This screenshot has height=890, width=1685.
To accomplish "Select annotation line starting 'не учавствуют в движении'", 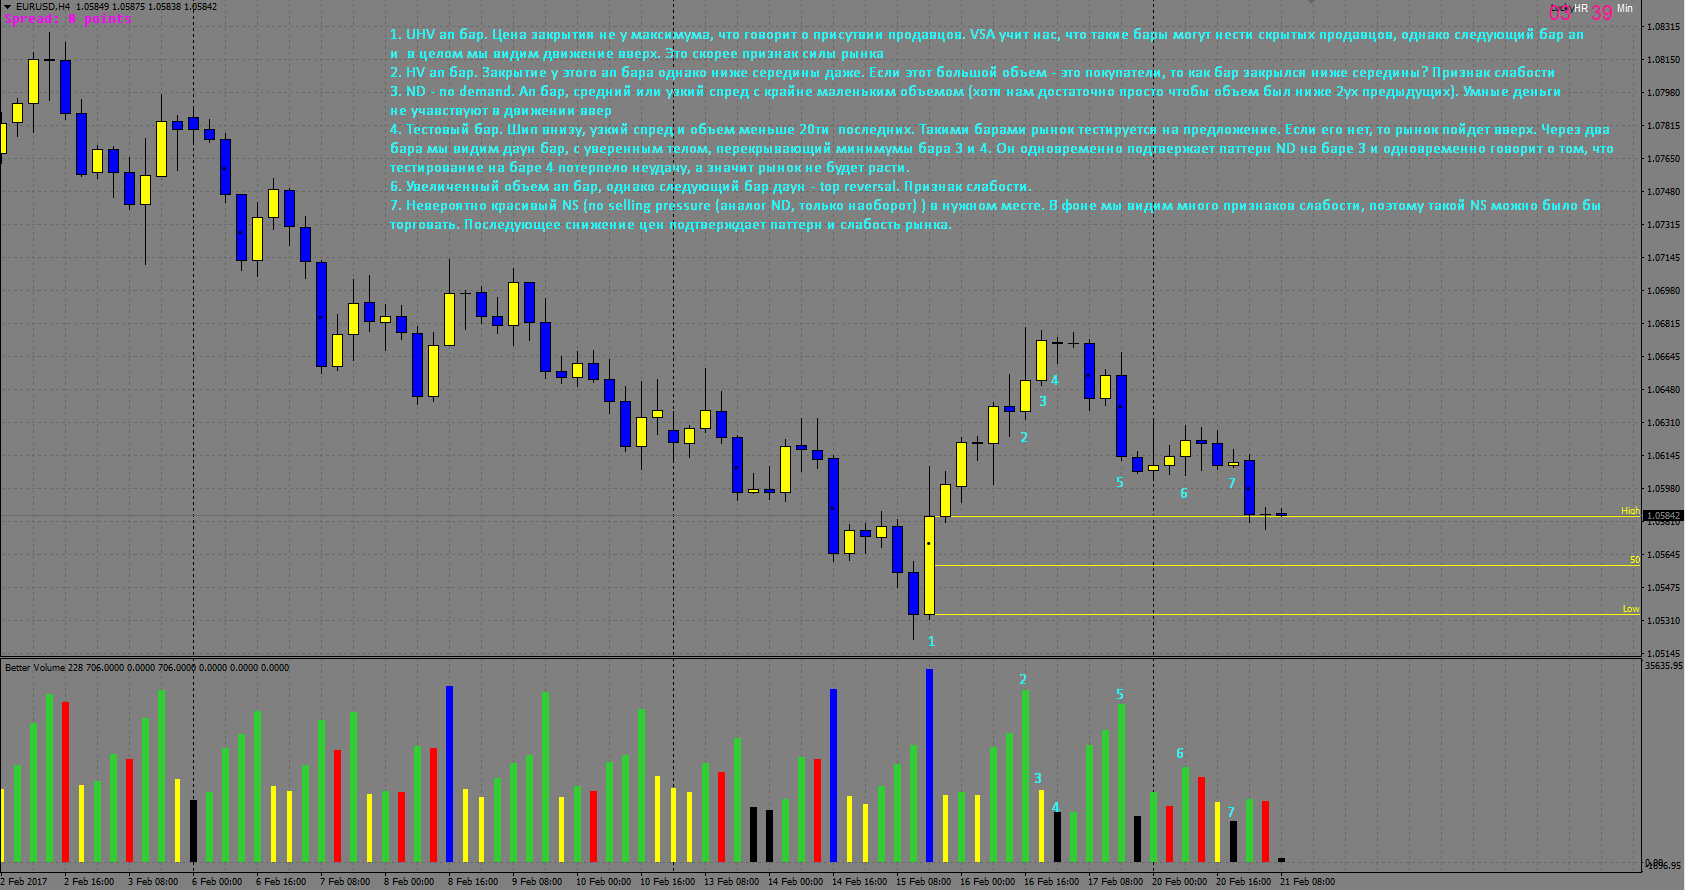I will click(x=501, y=110).
